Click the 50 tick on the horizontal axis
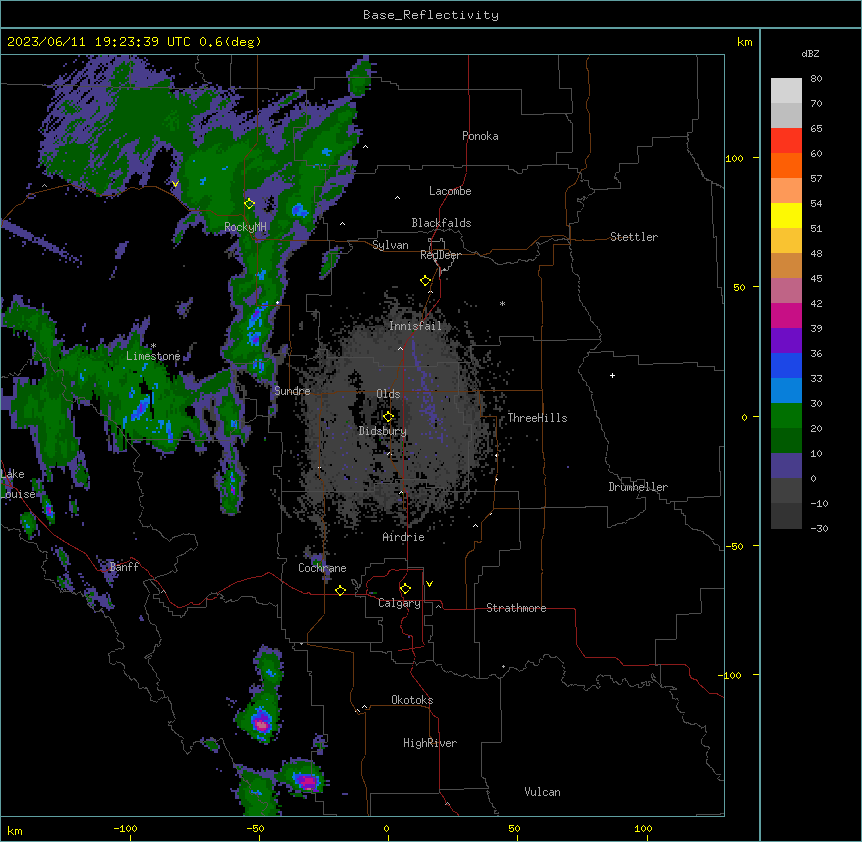 tap(514, 828)
